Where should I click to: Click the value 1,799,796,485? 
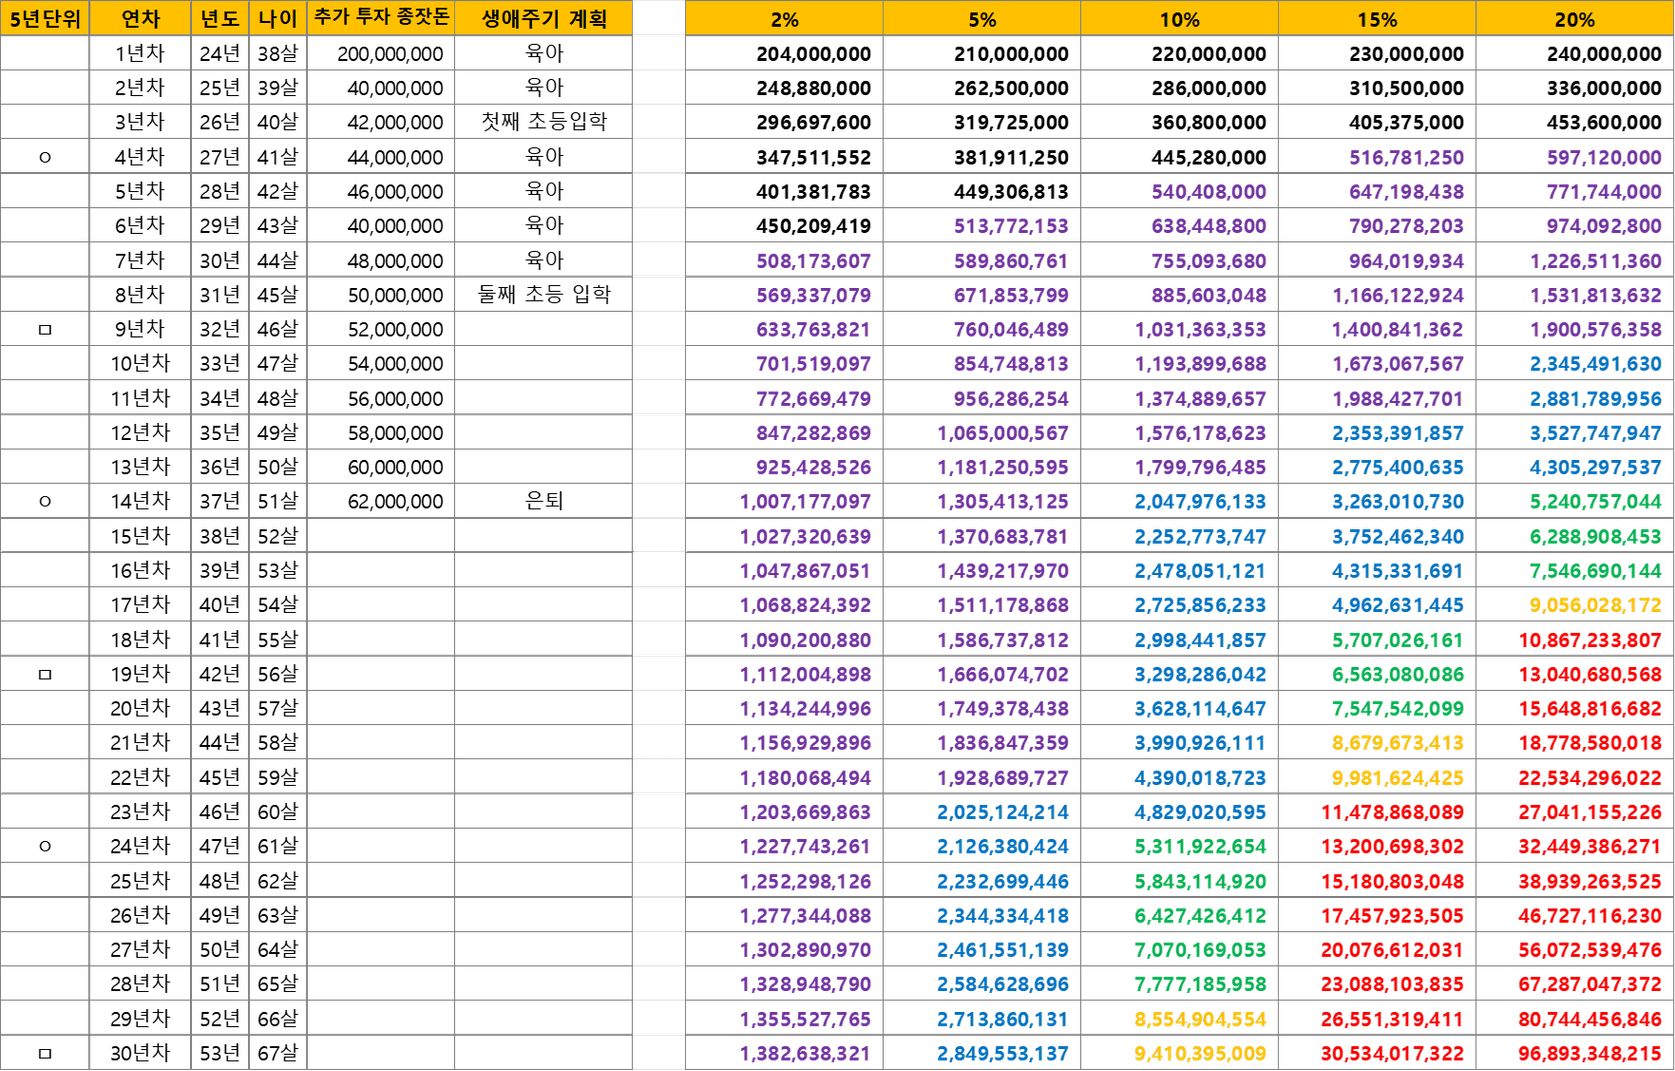click(1200, 468)
